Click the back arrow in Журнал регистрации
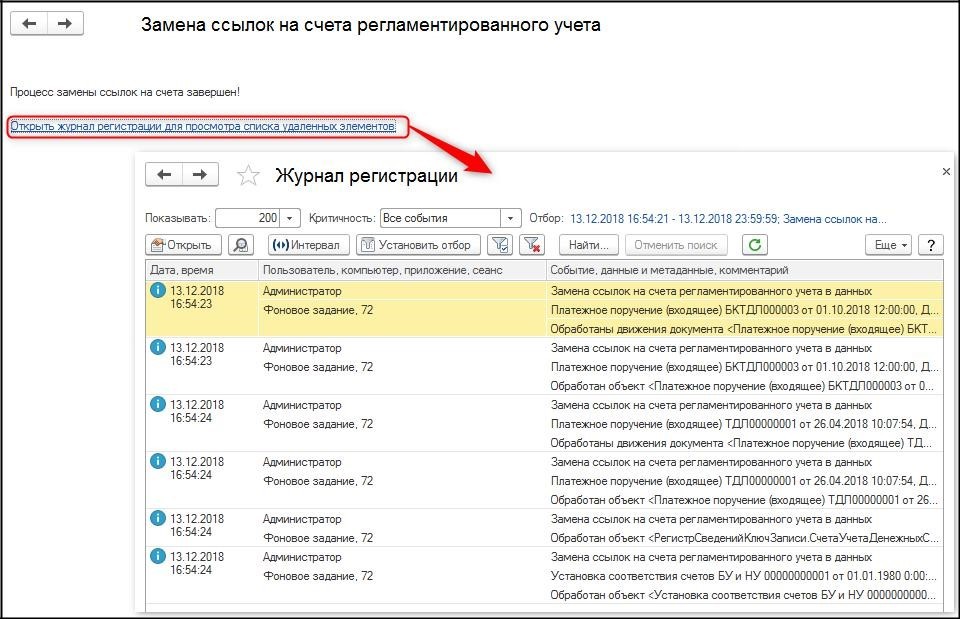Viewport: 960px width, 619px height. click(164, 175)
